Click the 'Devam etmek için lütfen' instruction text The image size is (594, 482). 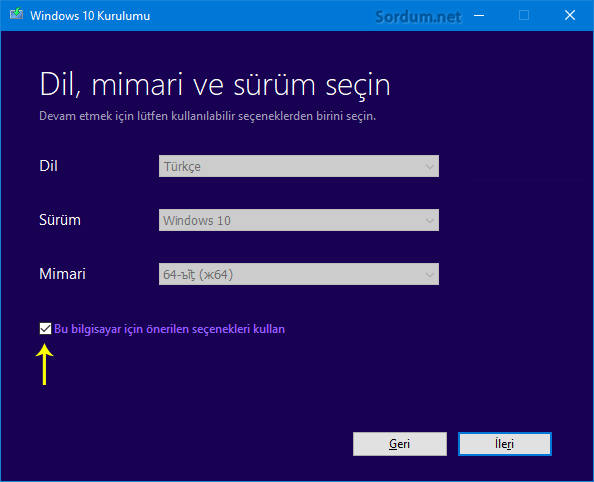point(208,116)
